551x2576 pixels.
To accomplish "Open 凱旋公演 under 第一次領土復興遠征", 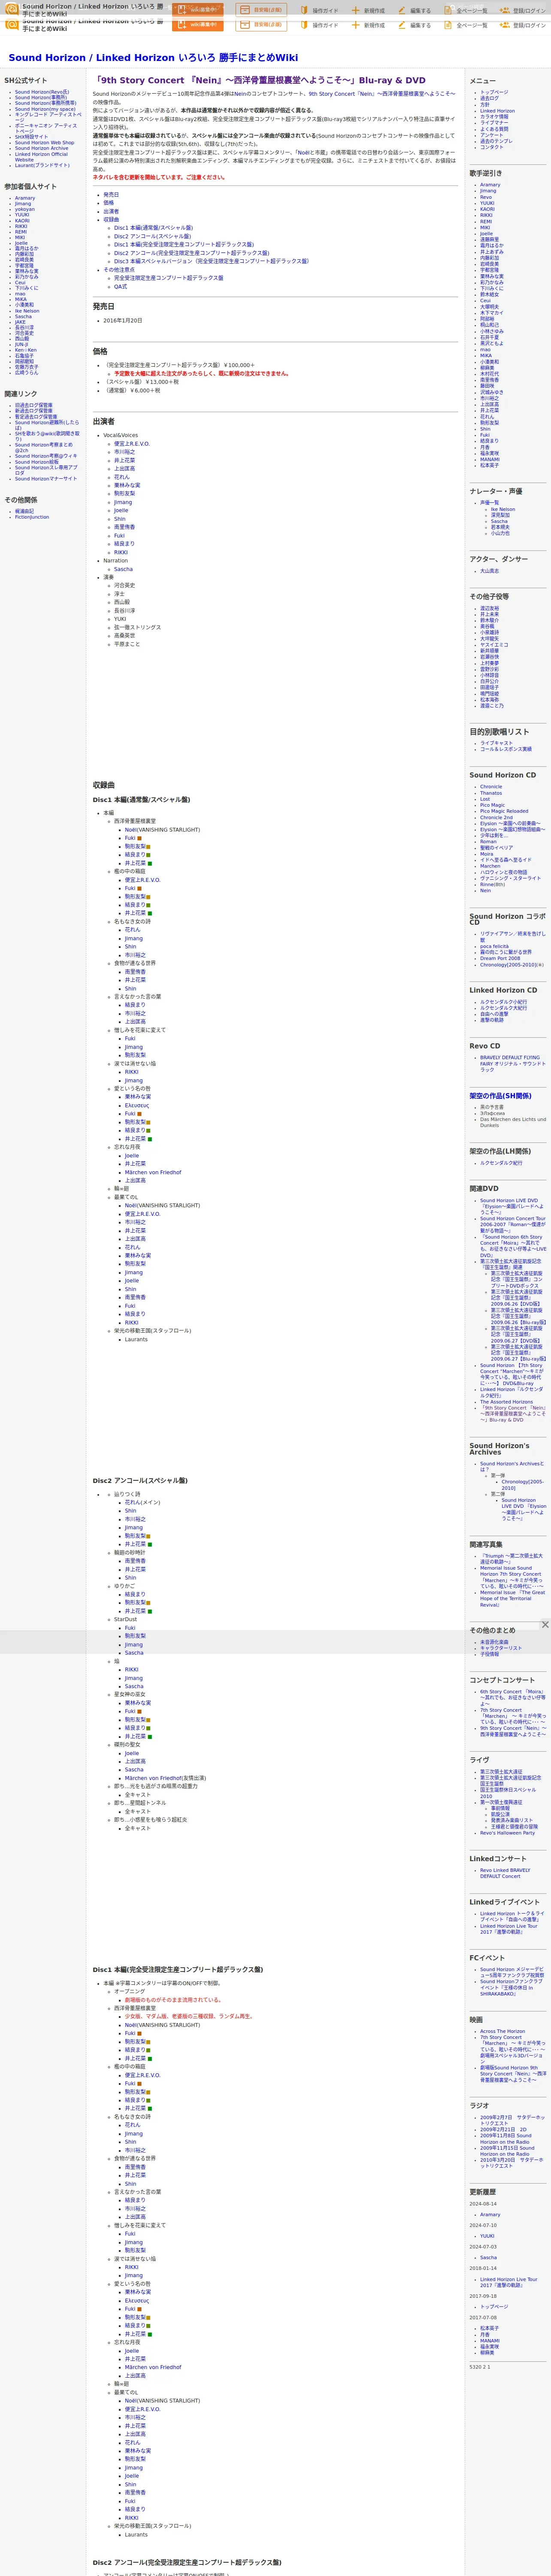I will [x=500, y=1814].
